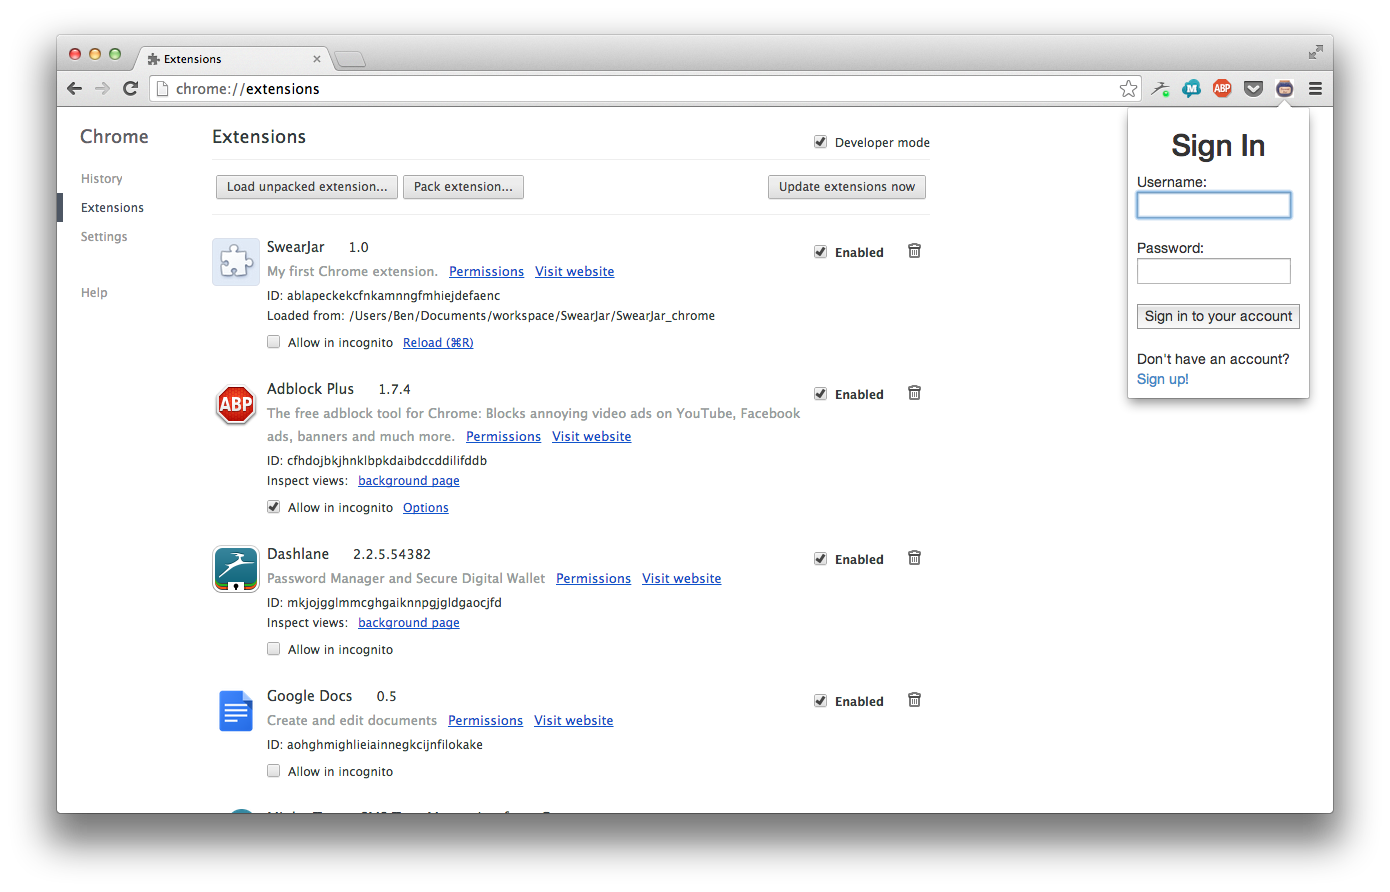The height and width of the screenshot is (892, 1390).
Task: Click the Dashlane extension logo
Action: [x=236, y=569]
